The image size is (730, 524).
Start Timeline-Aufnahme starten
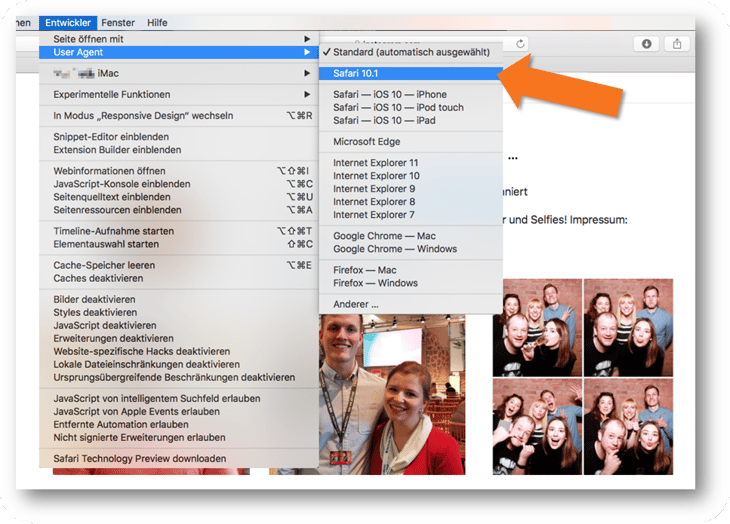(x=179, y=231)
